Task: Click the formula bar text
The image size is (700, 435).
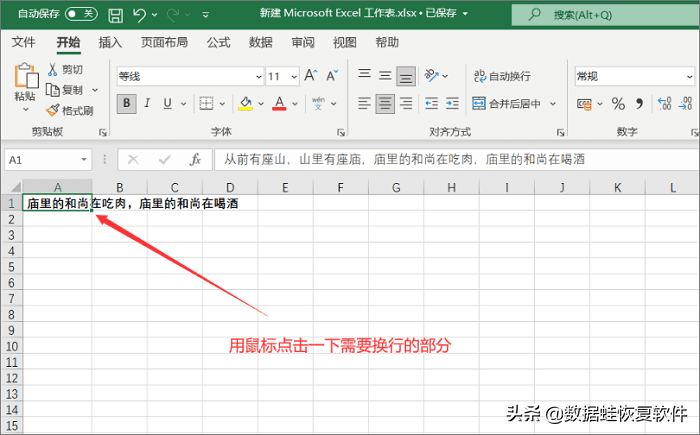Action: tap(404, 159)
